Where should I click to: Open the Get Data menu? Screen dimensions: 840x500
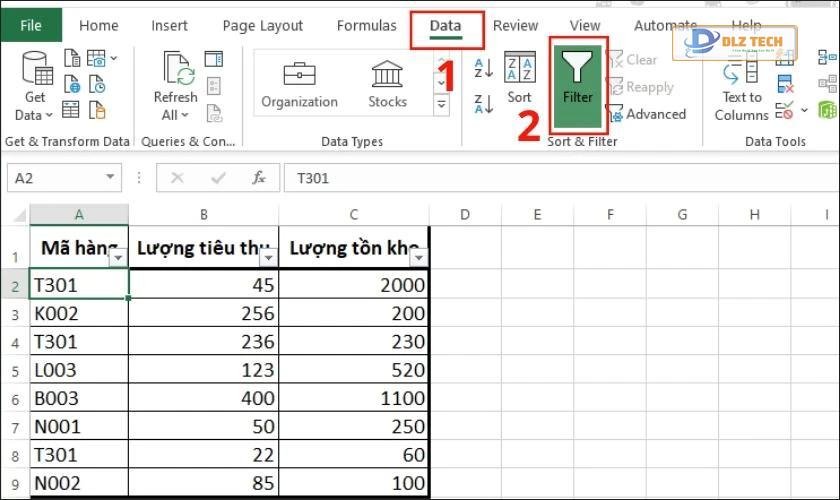tap(35, 86)
